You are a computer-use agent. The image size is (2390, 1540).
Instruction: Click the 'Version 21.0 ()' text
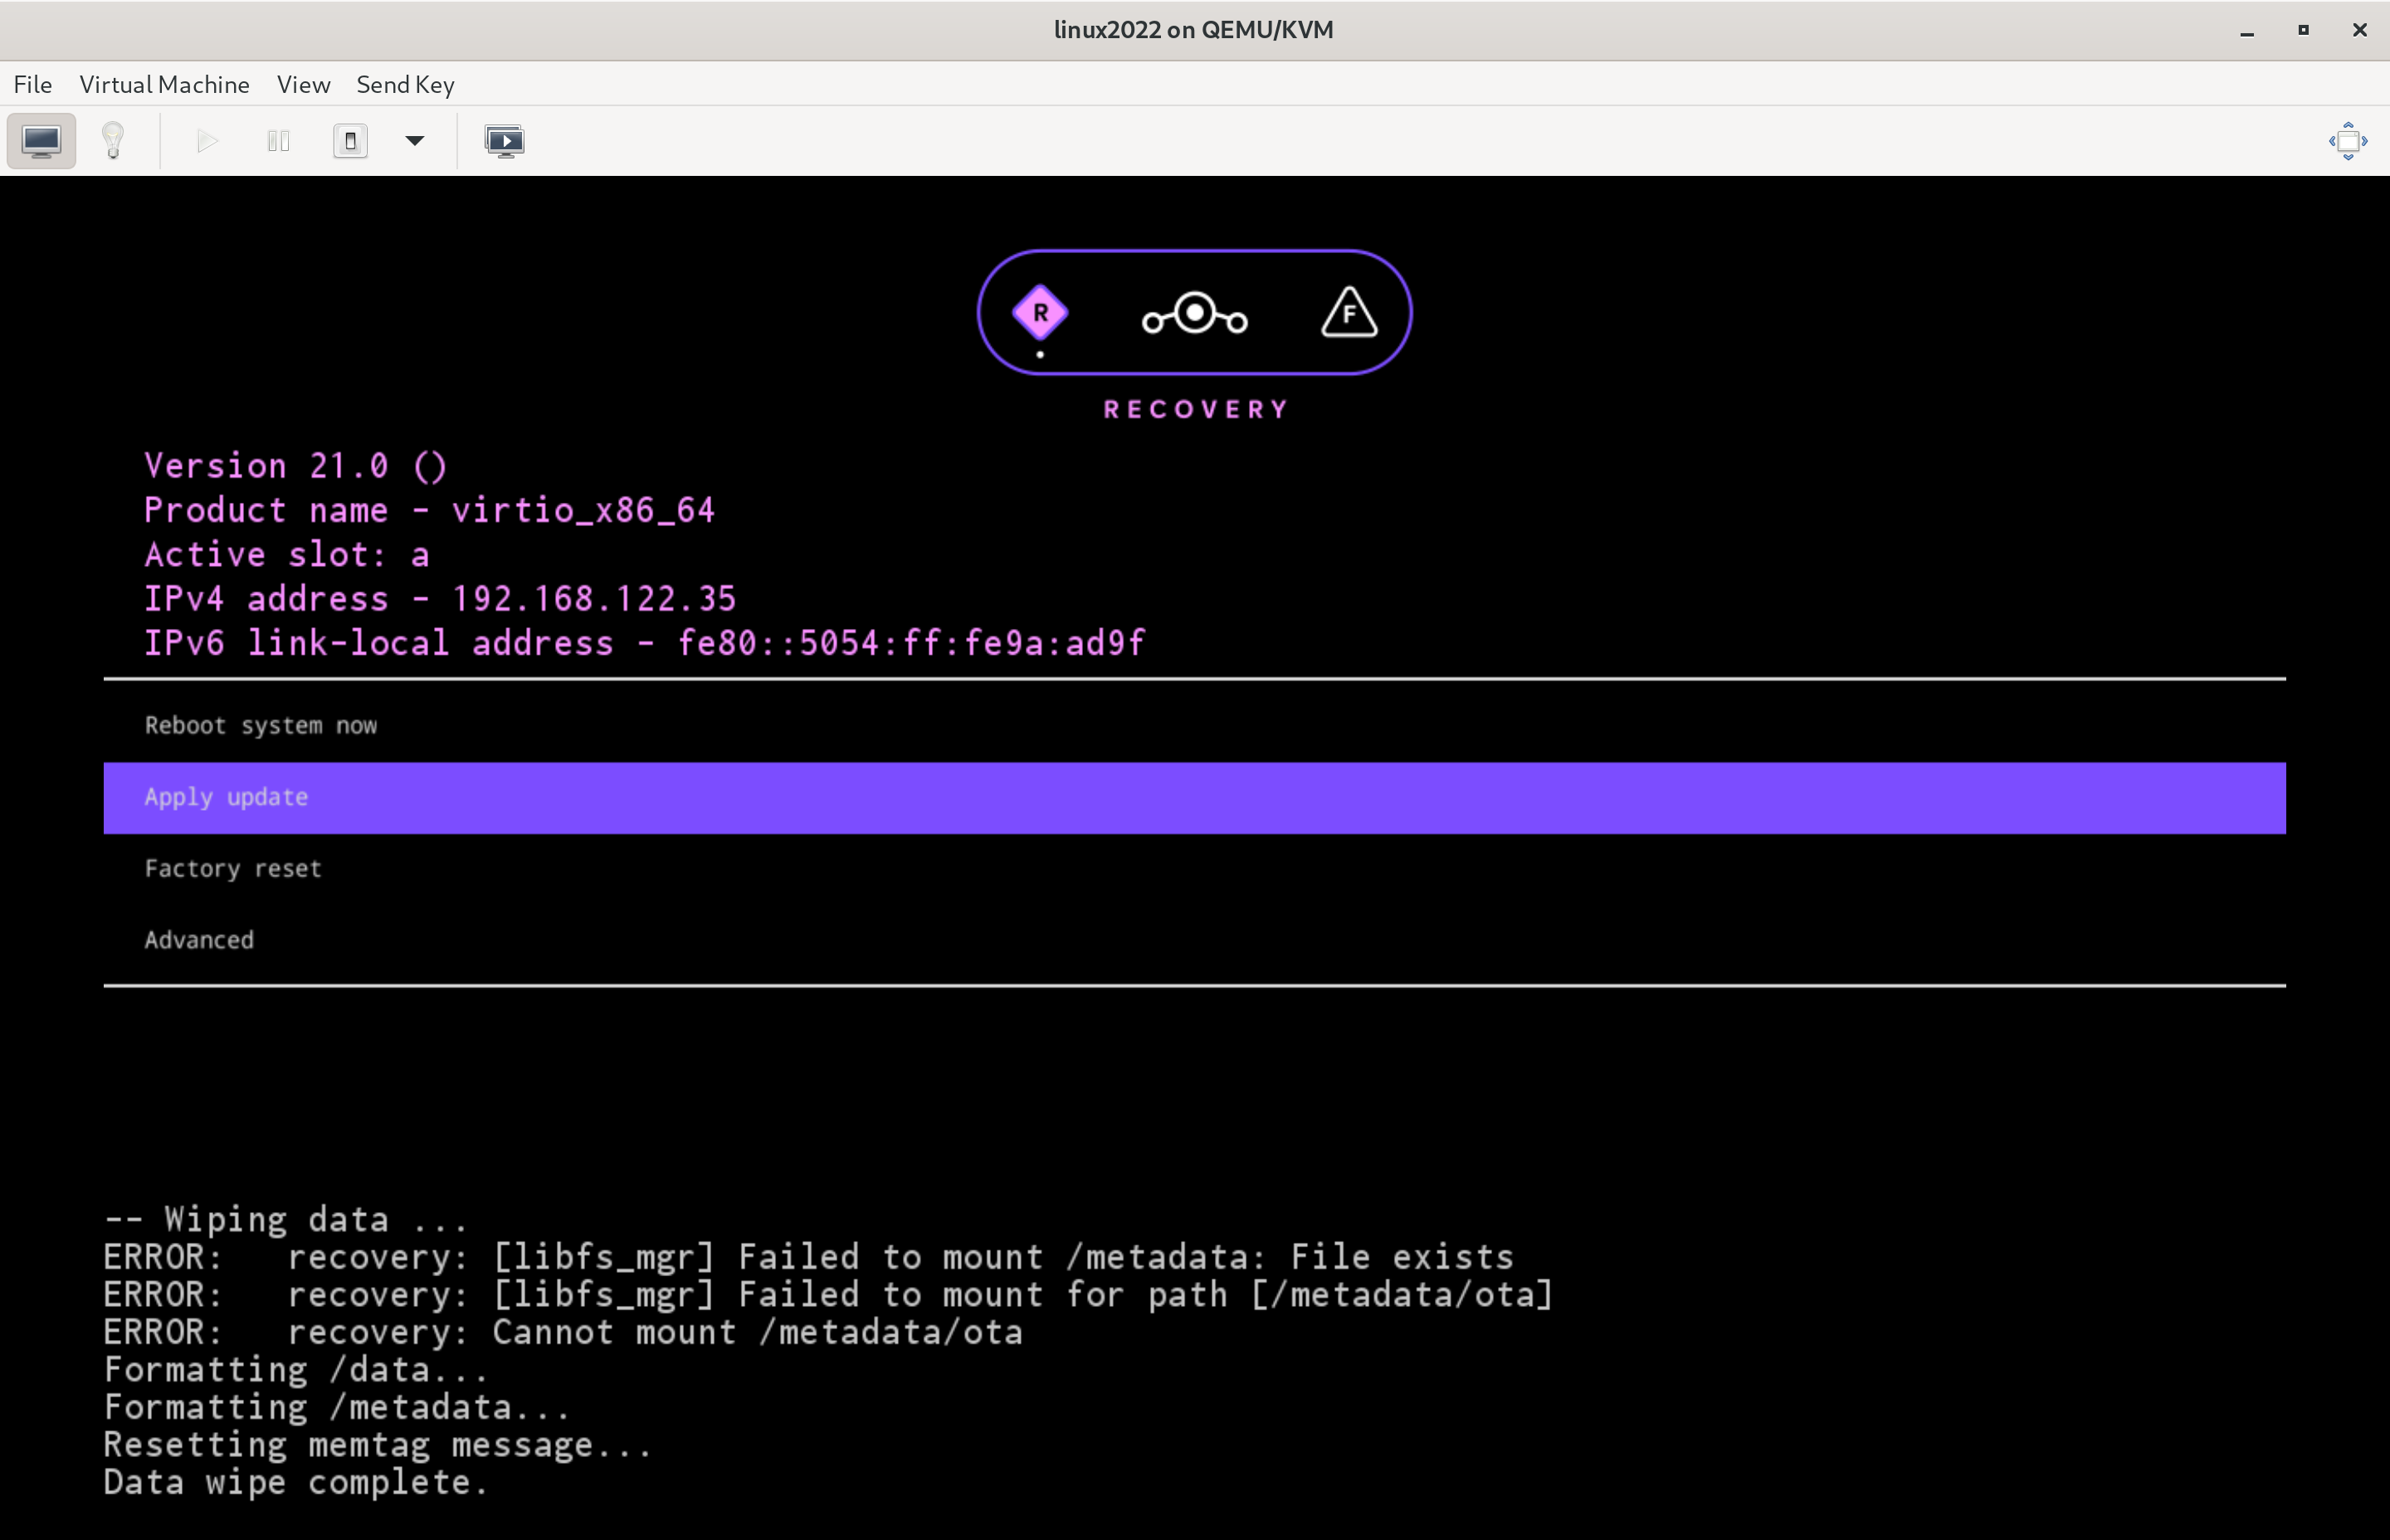point(296,466)
